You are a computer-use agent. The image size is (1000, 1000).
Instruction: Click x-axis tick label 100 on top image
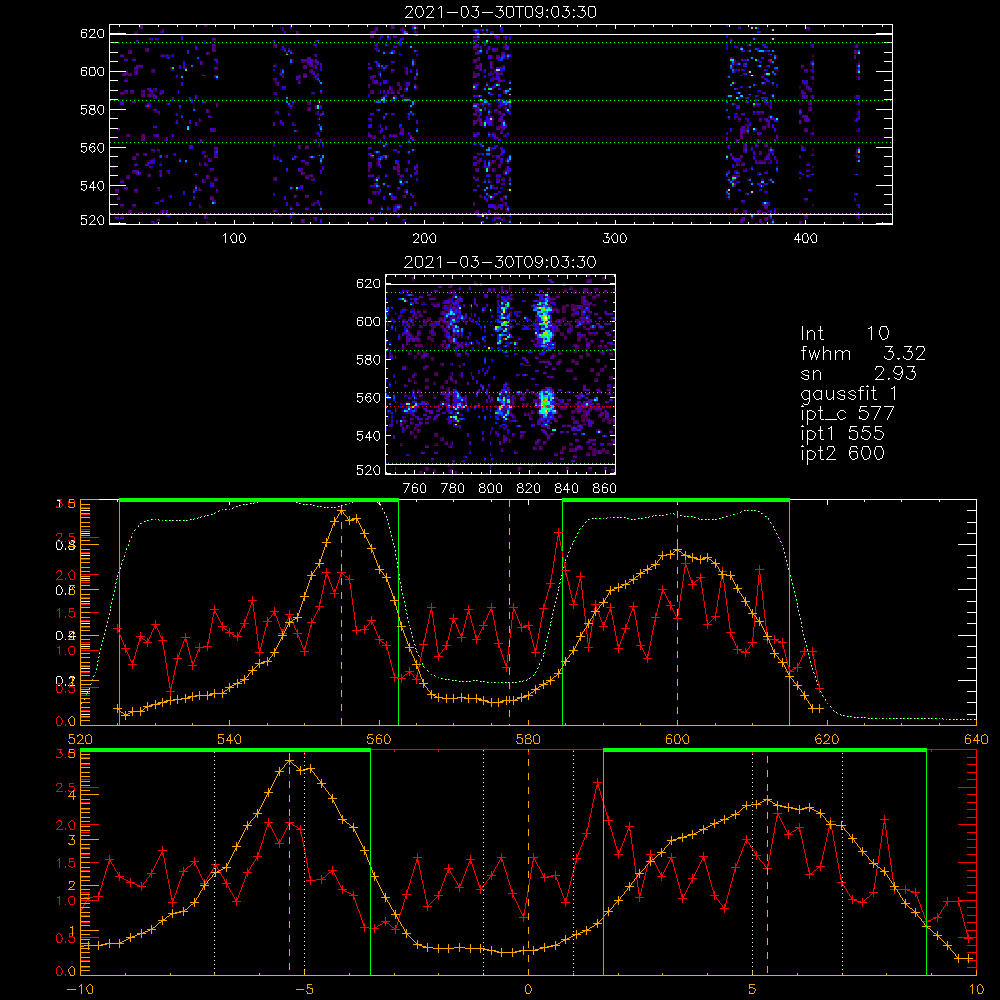click(x=234, y=239)
